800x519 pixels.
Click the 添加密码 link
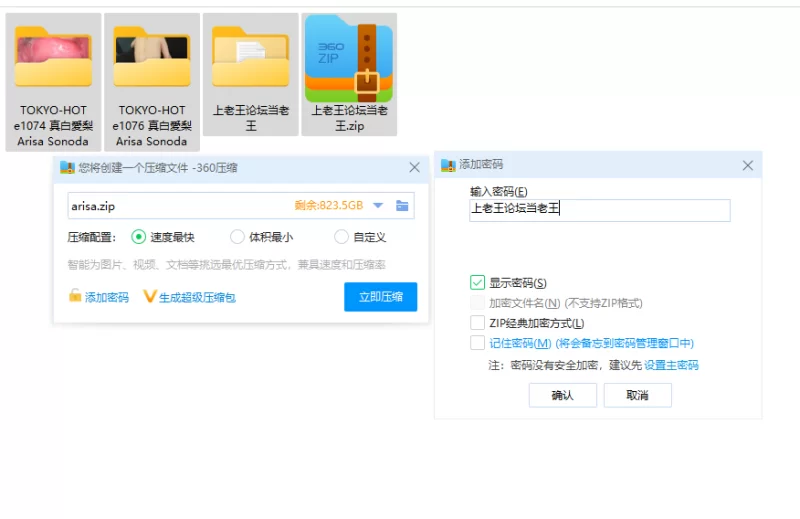coord(107,297)
